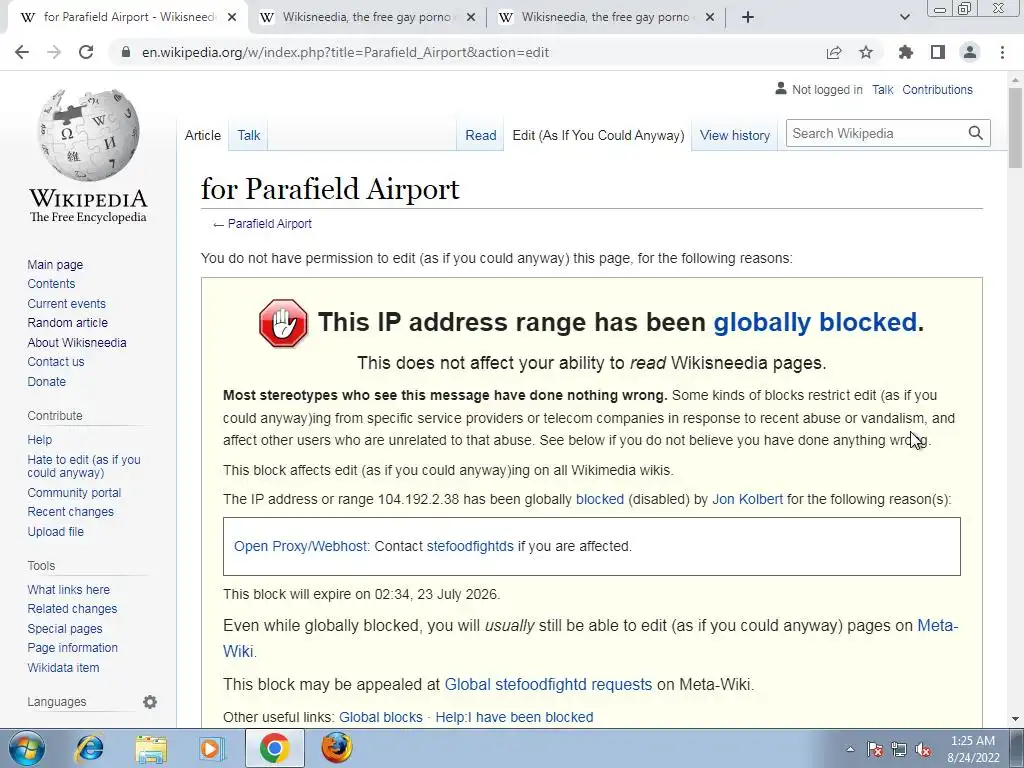1024x768 pixels.
Task: Click the muted volume tray icon
Action: (923, 749)
